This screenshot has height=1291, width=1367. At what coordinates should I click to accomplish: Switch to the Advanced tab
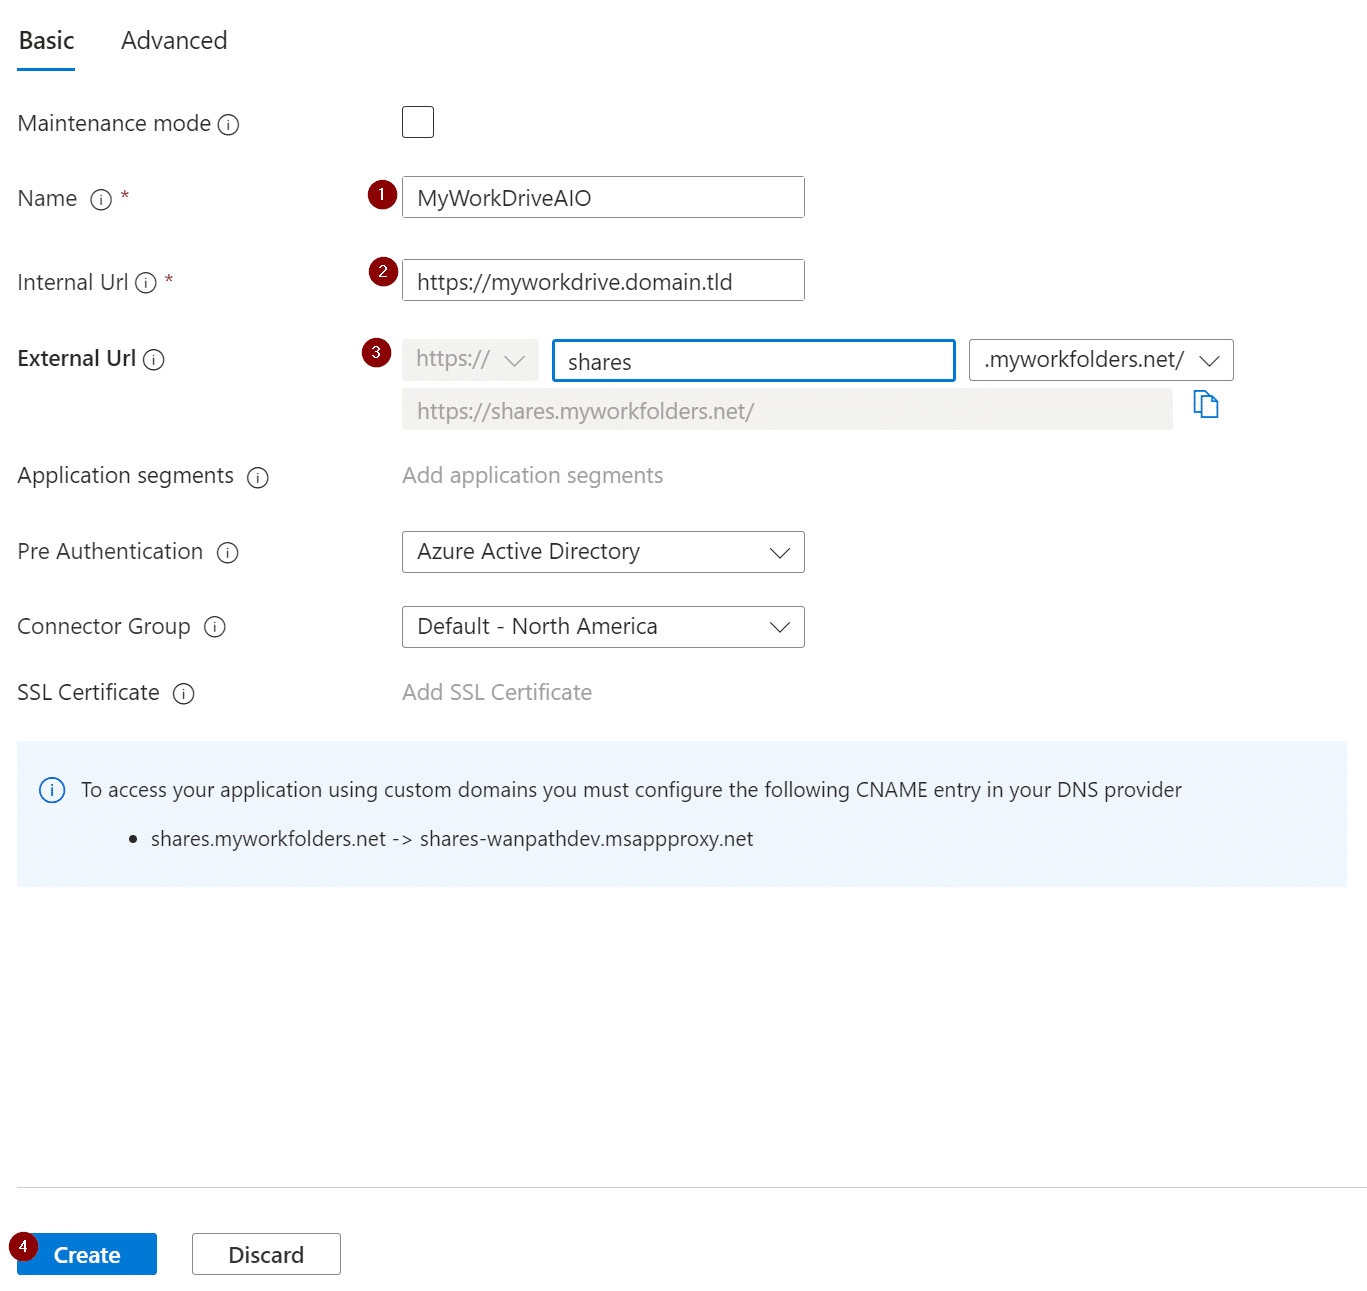click(x=174, y=41)
